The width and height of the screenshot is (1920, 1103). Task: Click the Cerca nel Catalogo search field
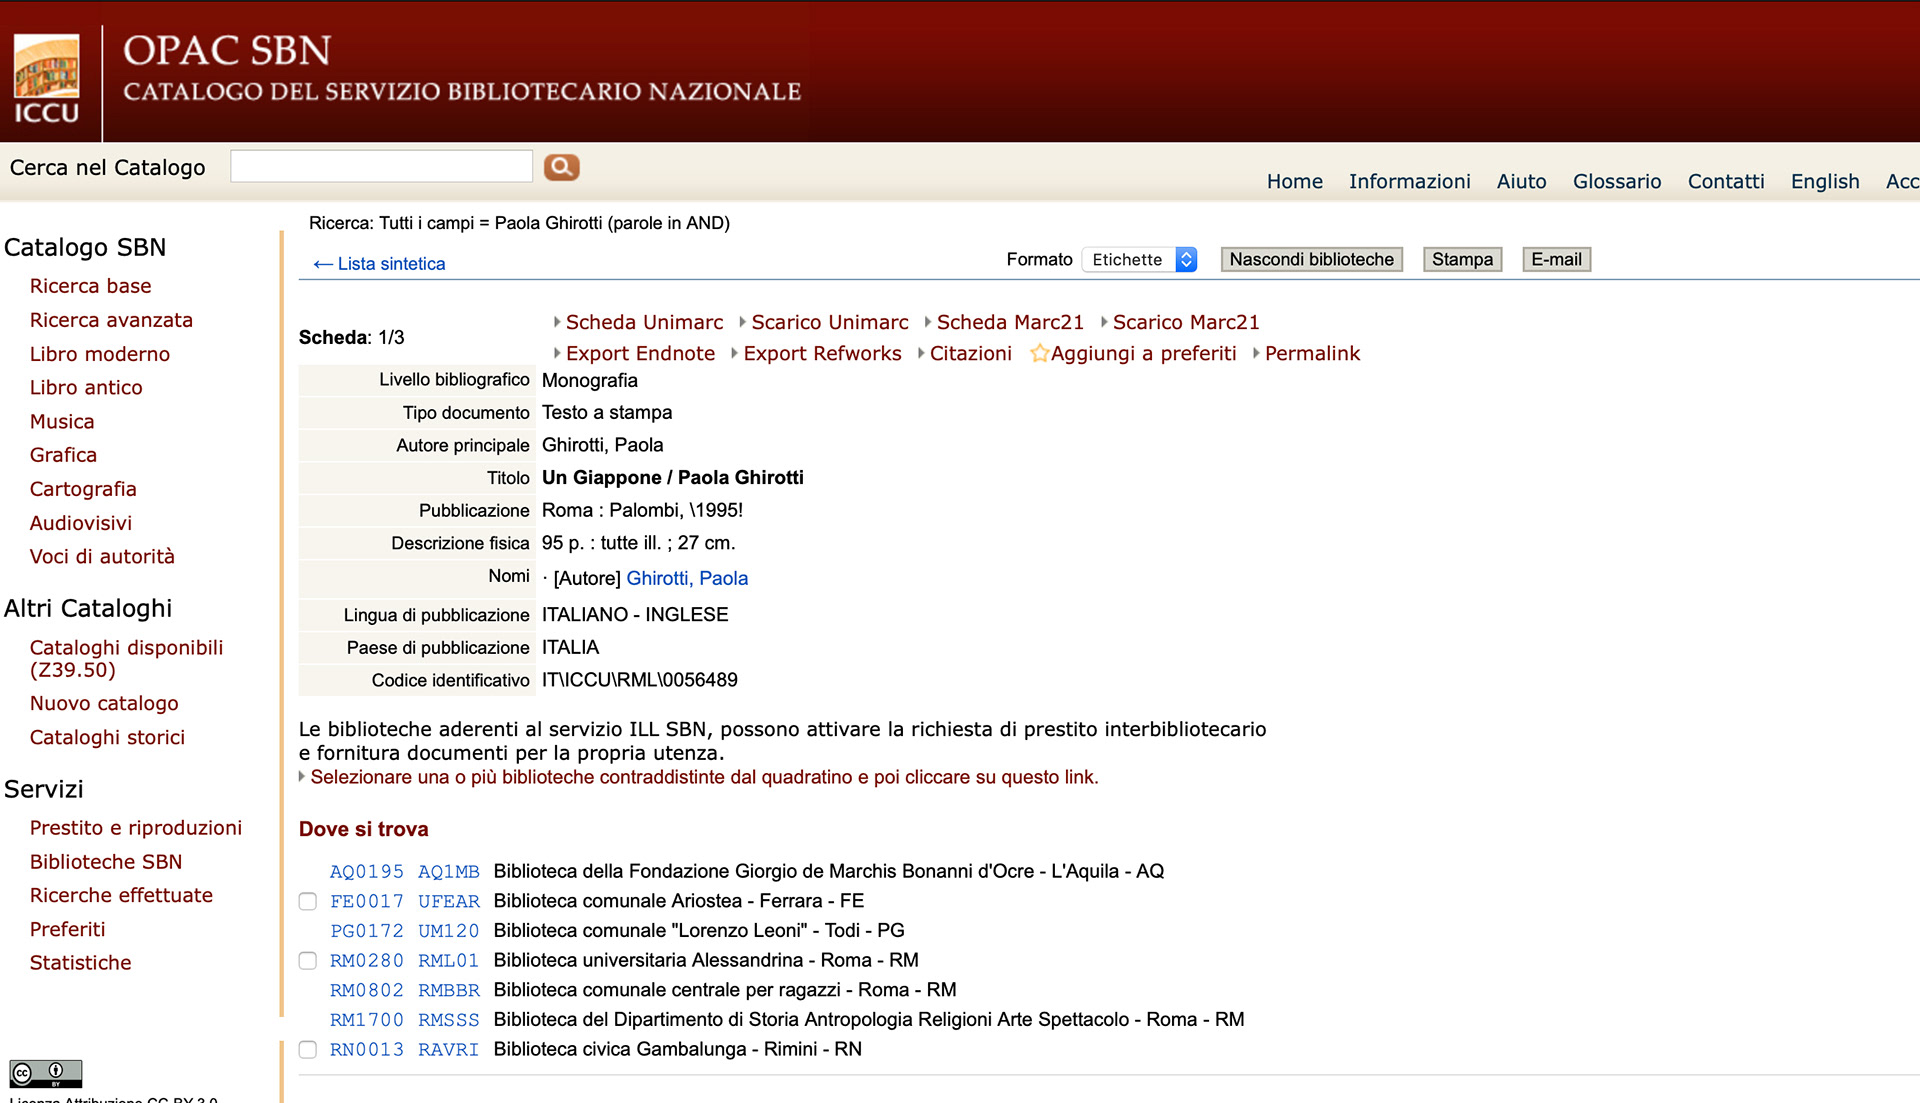pos(381,167)
